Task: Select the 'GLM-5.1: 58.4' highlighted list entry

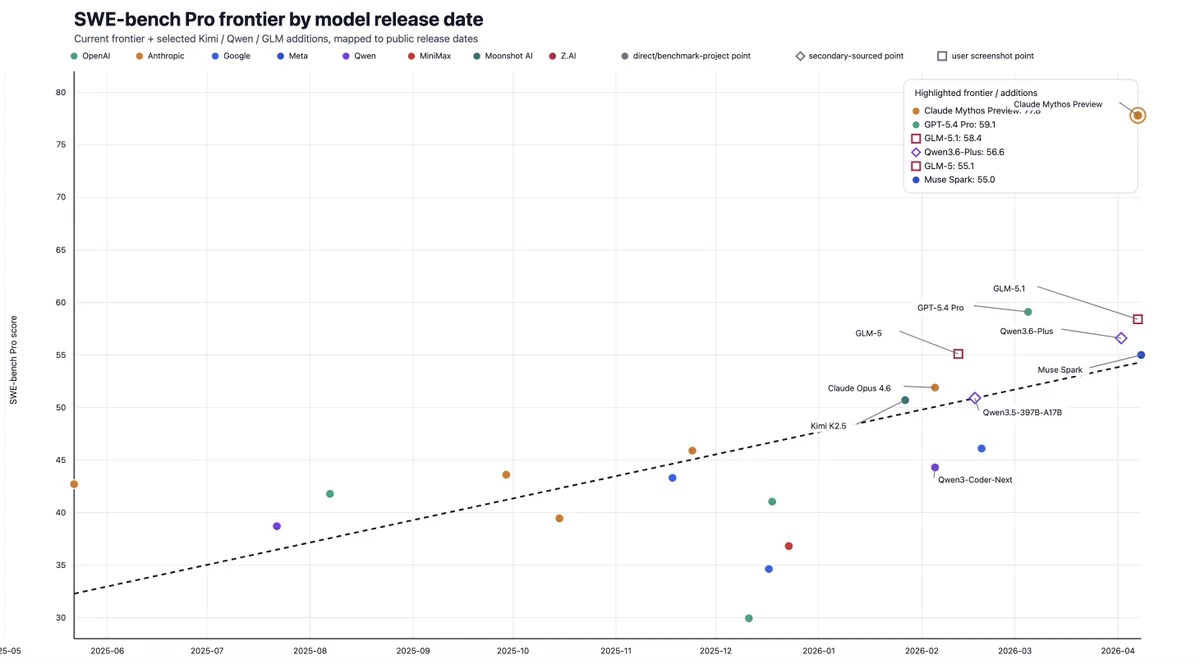Action: (946, 139)
